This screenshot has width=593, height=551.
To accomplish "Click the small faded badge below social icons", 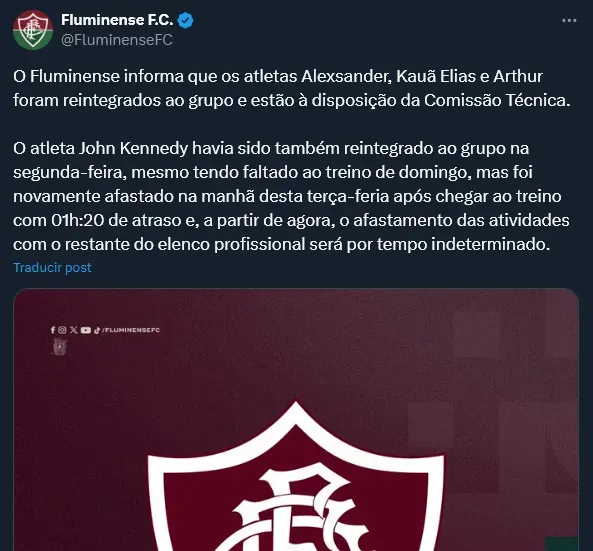I will (x=59, y=347).
